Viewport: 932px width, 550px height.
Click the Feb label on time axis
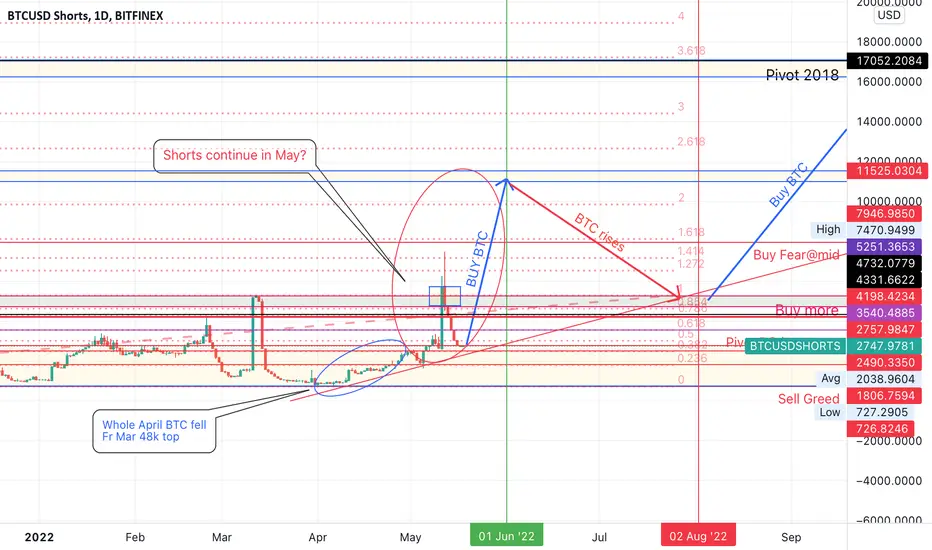pos(135,537)
